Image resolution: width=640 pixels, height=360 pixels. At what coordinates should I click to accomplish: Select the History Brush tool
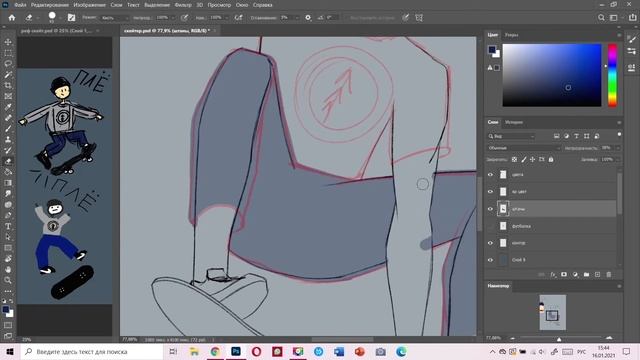[8, 150]
